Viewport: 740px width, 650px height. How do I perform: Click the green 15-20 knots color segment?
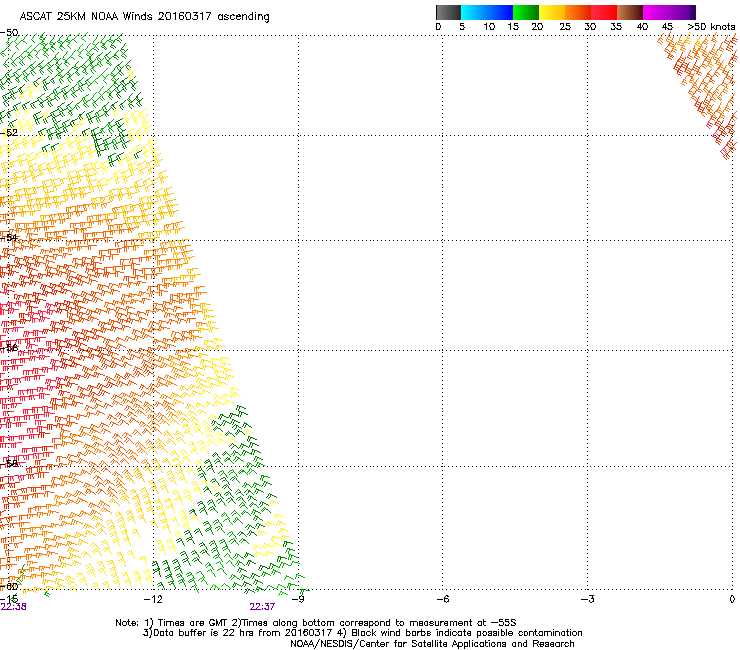click(x=526, y=12)
